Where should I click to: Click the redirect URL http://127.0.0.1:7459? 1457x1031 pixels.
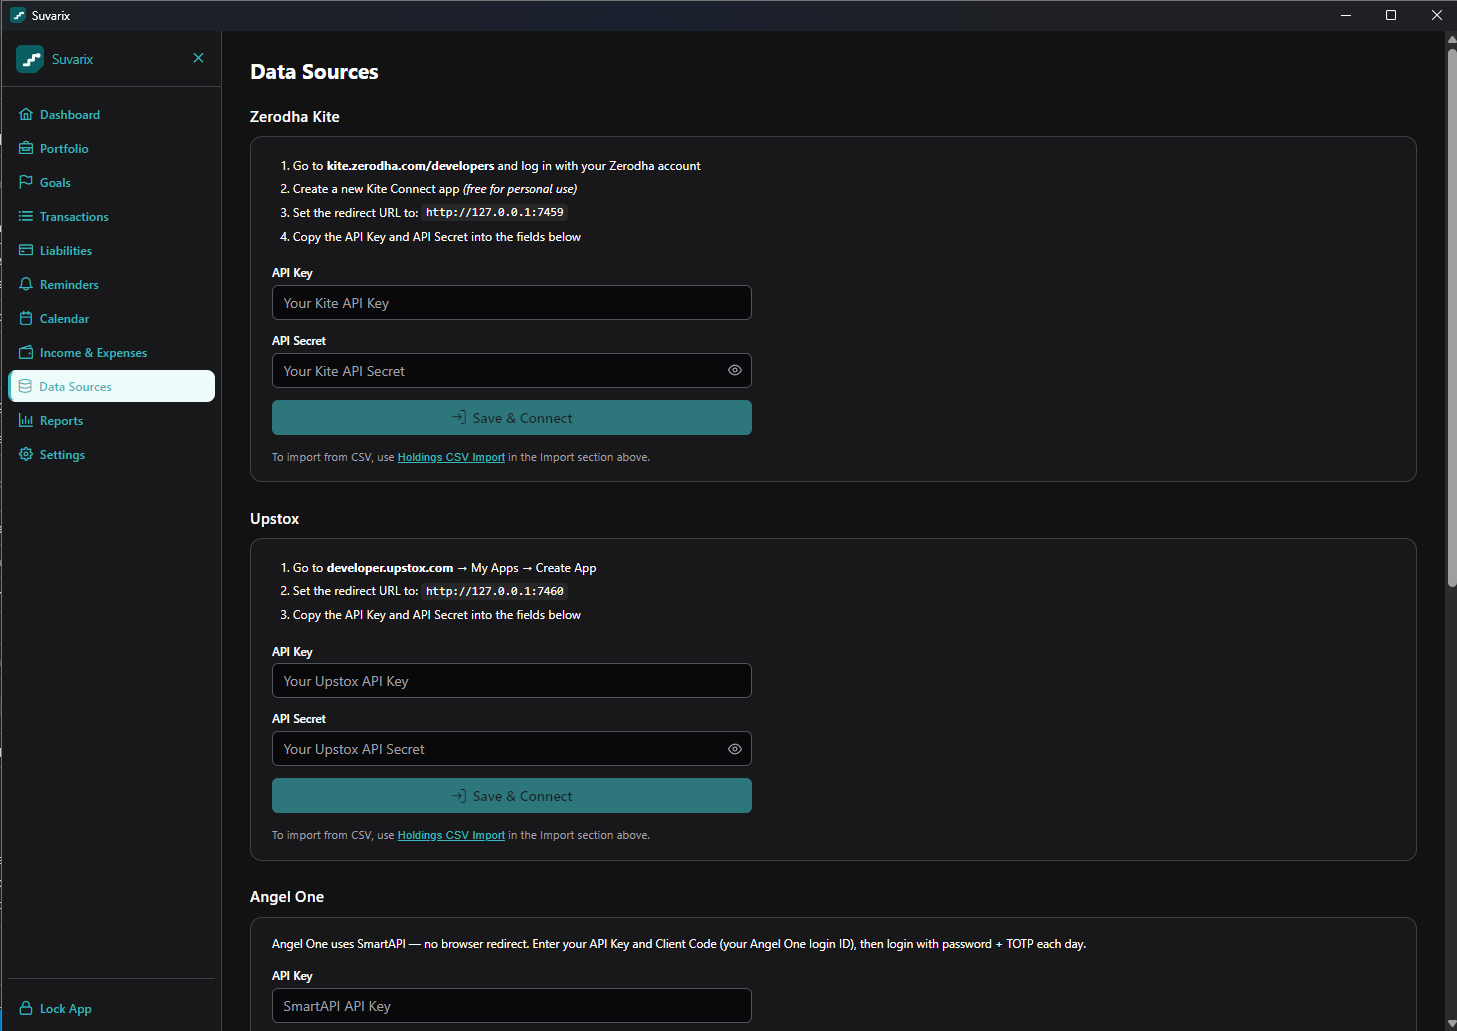(x=495, y=212)
